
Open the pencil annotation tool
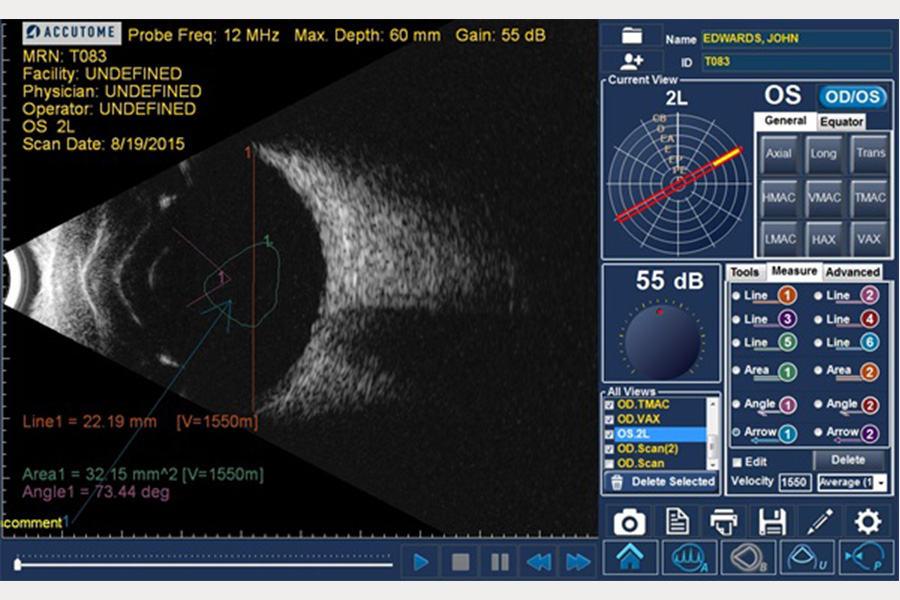tap(820, 522)
